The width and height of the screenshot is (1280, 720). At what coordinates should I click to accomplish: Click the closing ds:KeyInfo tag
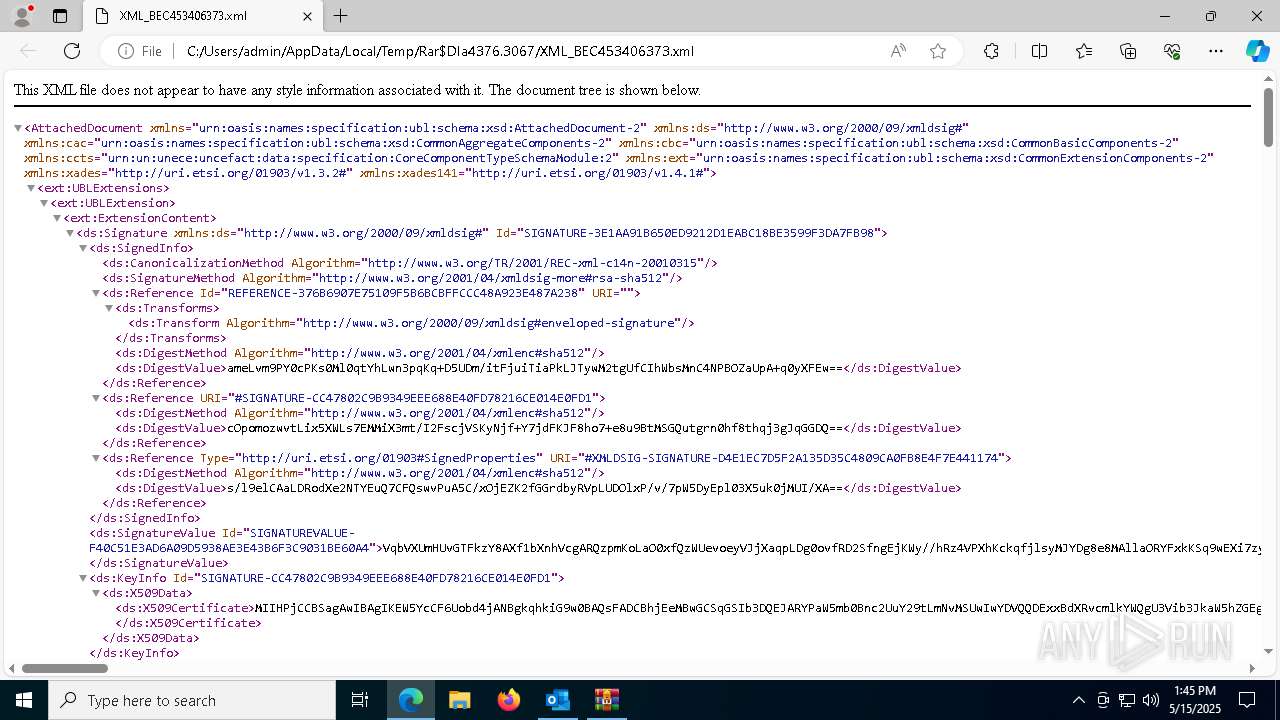[134, 653]
